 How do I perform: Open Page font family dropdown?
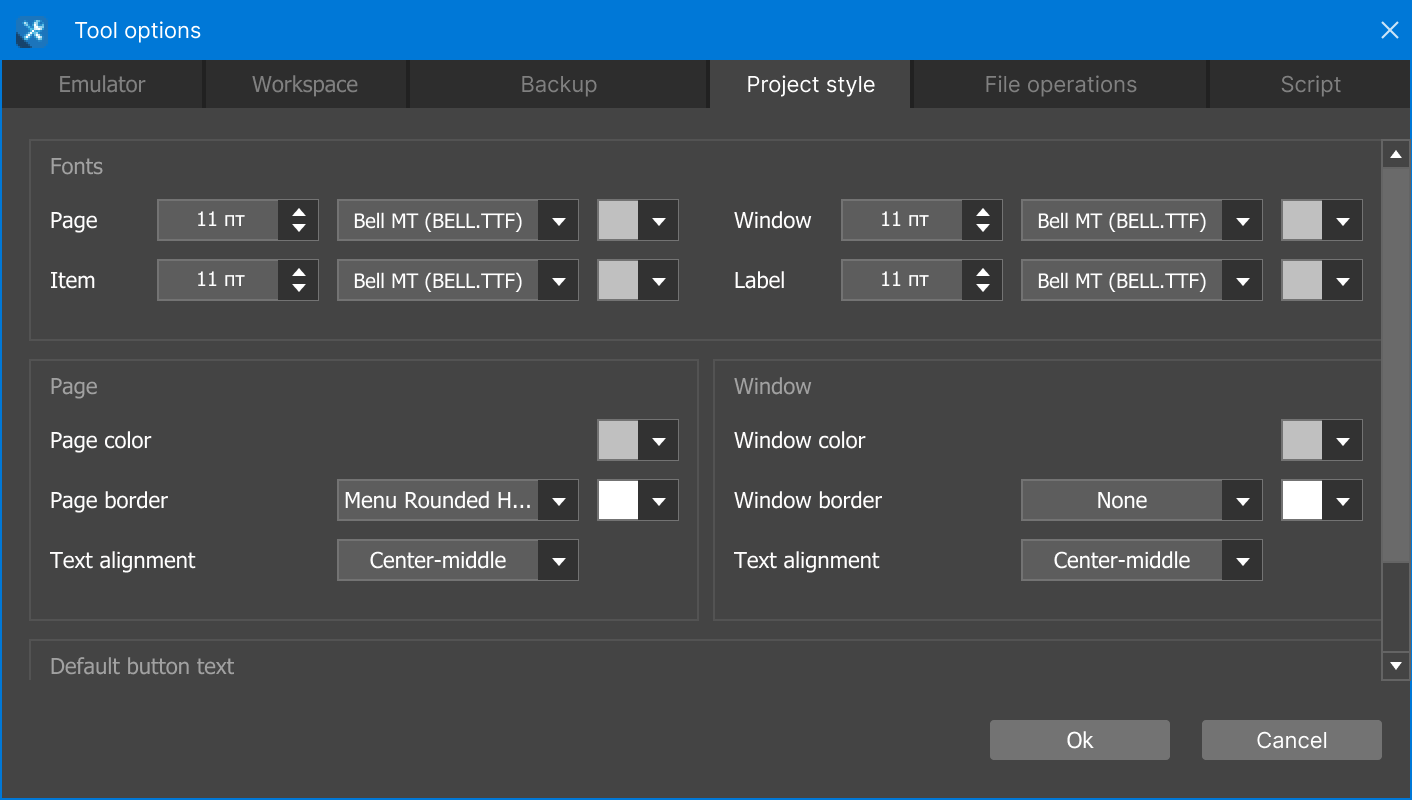pos(558,221)
